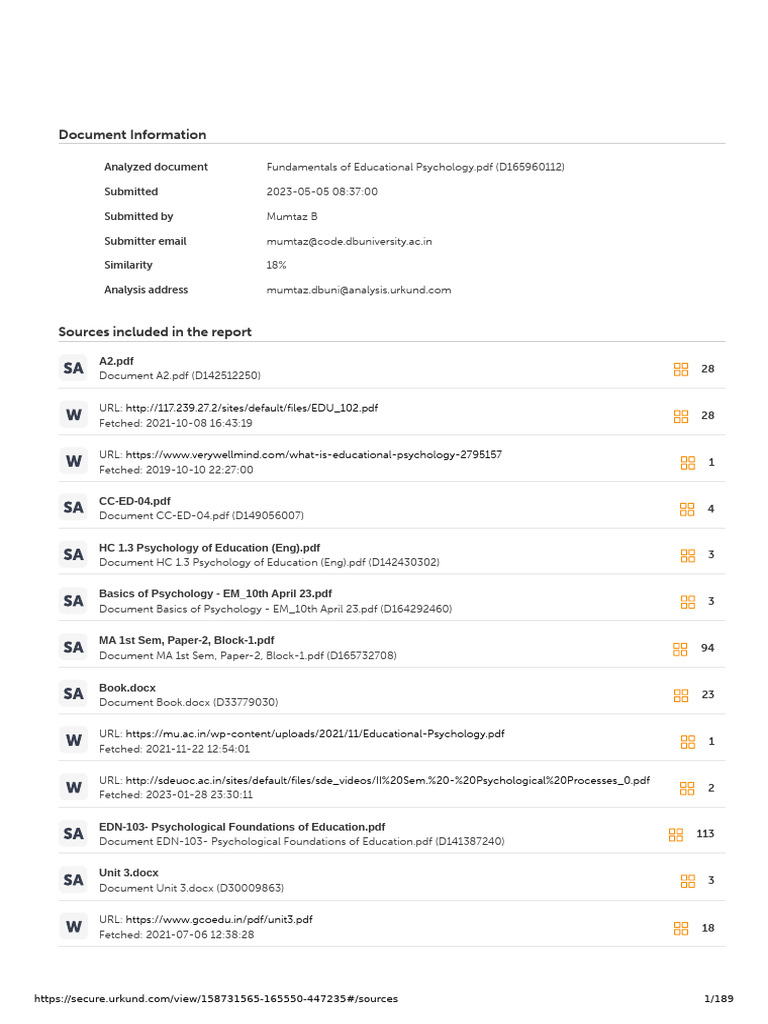
Task: Open the verywellmind educational psychology link
Action: [x=313, y=455]
